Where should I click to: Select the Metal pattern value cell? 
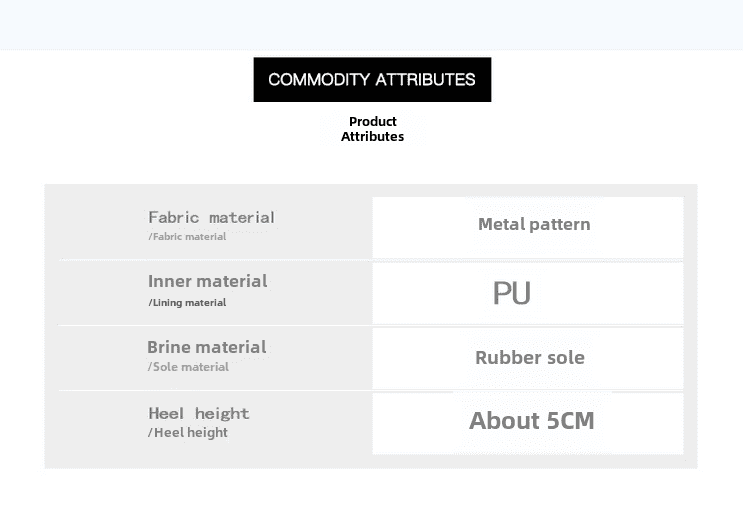[533, 225]
